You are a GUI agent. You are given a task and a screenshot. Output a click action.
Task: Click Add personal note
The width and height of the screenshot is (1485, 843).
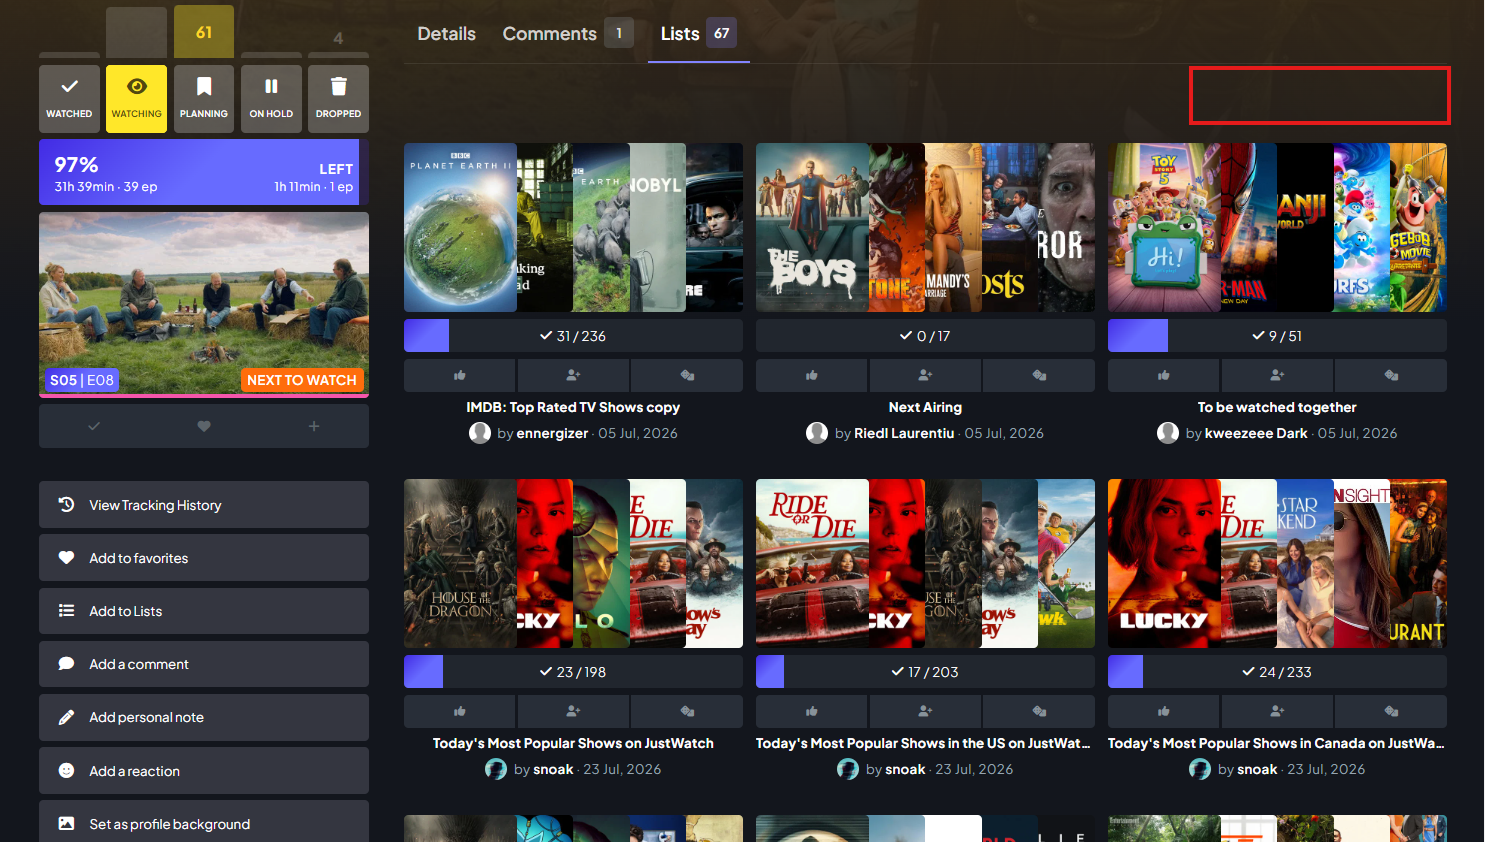point(204,717)
